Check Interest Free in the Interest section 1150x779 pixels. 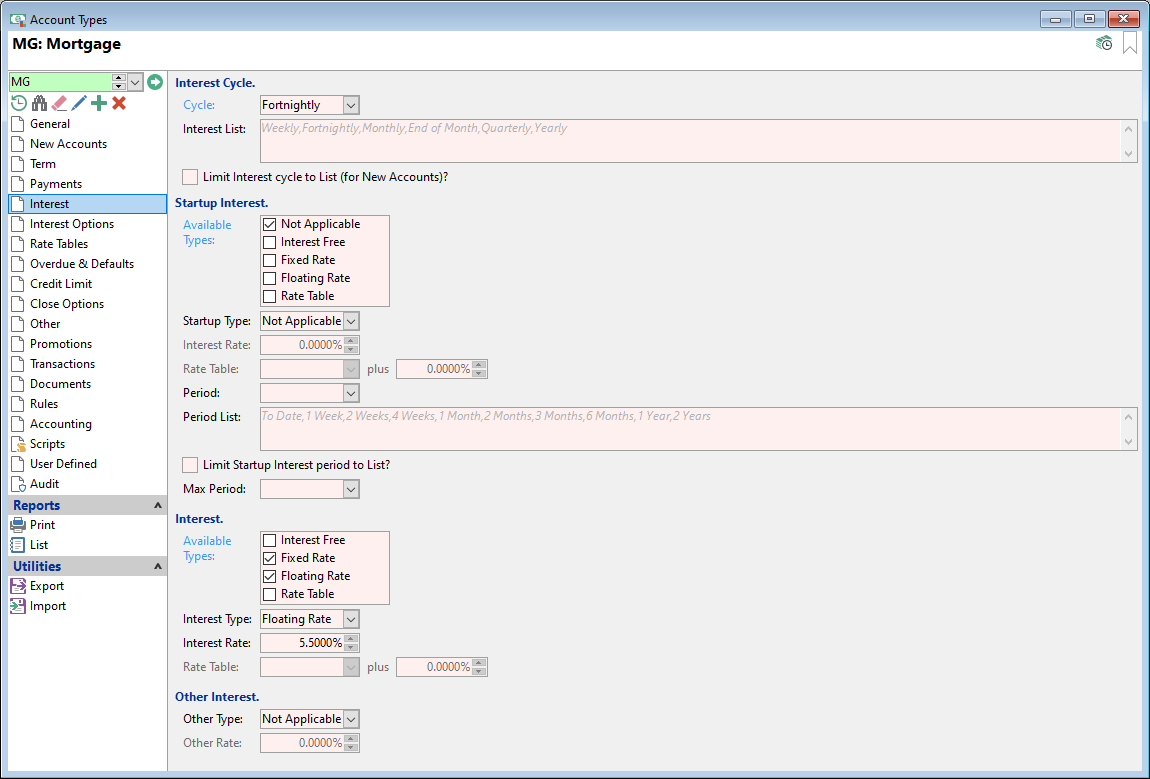click(x=269, y=540)
